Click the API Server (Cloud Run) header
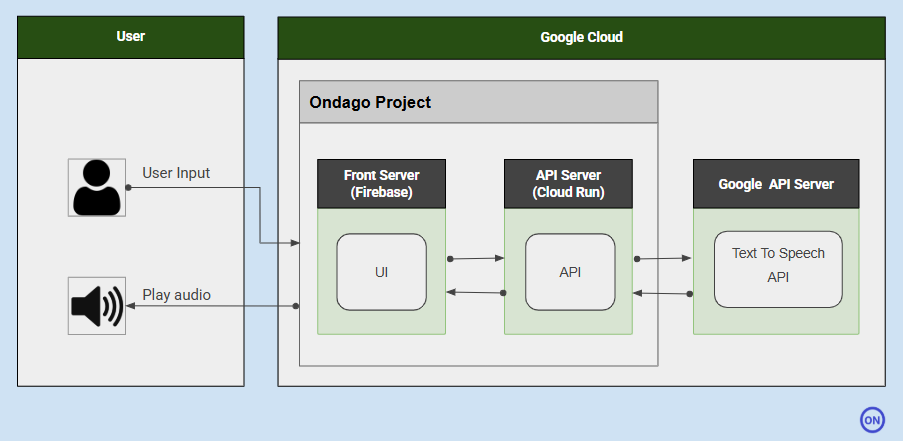 point(568,184)
